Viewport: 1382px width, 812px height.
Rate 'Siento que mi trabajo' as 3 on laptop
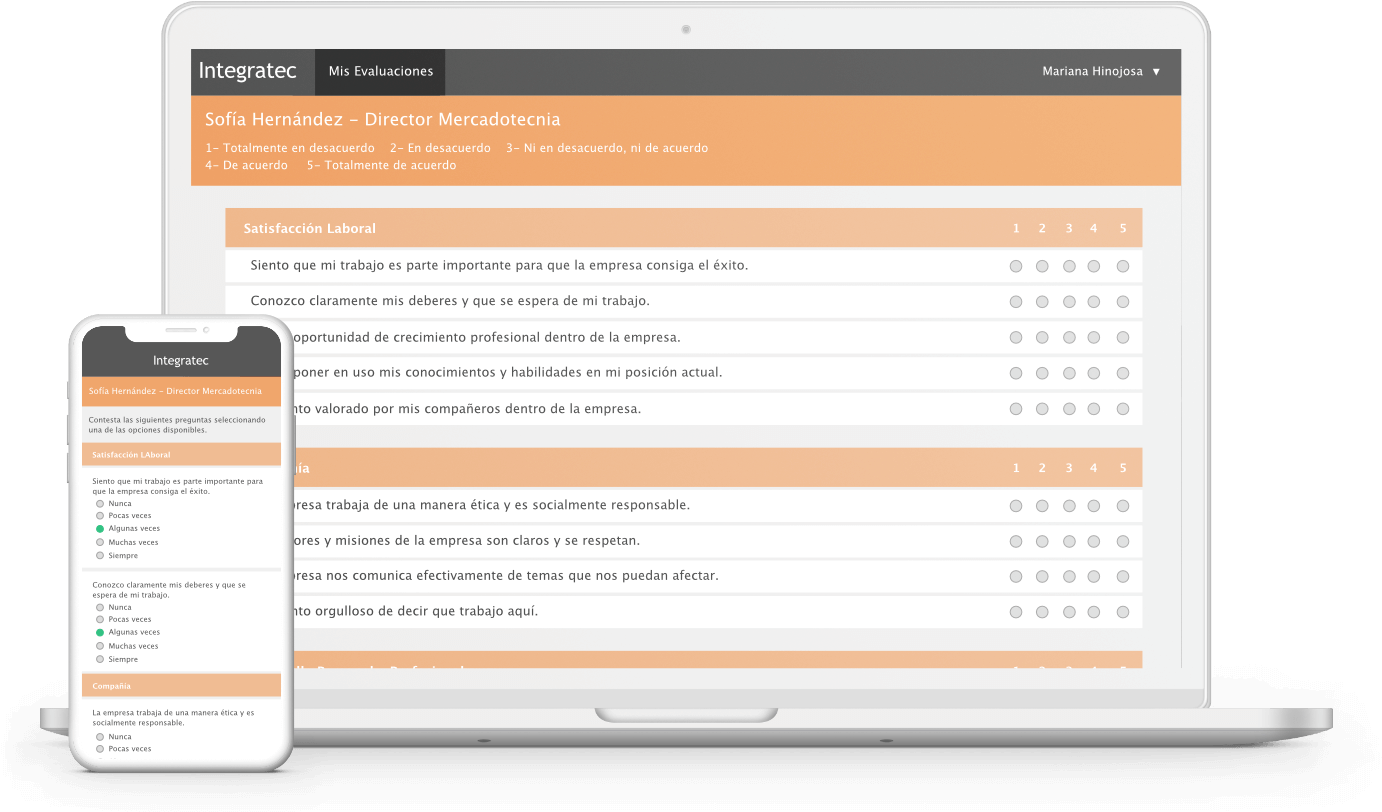coord(1069,267)
